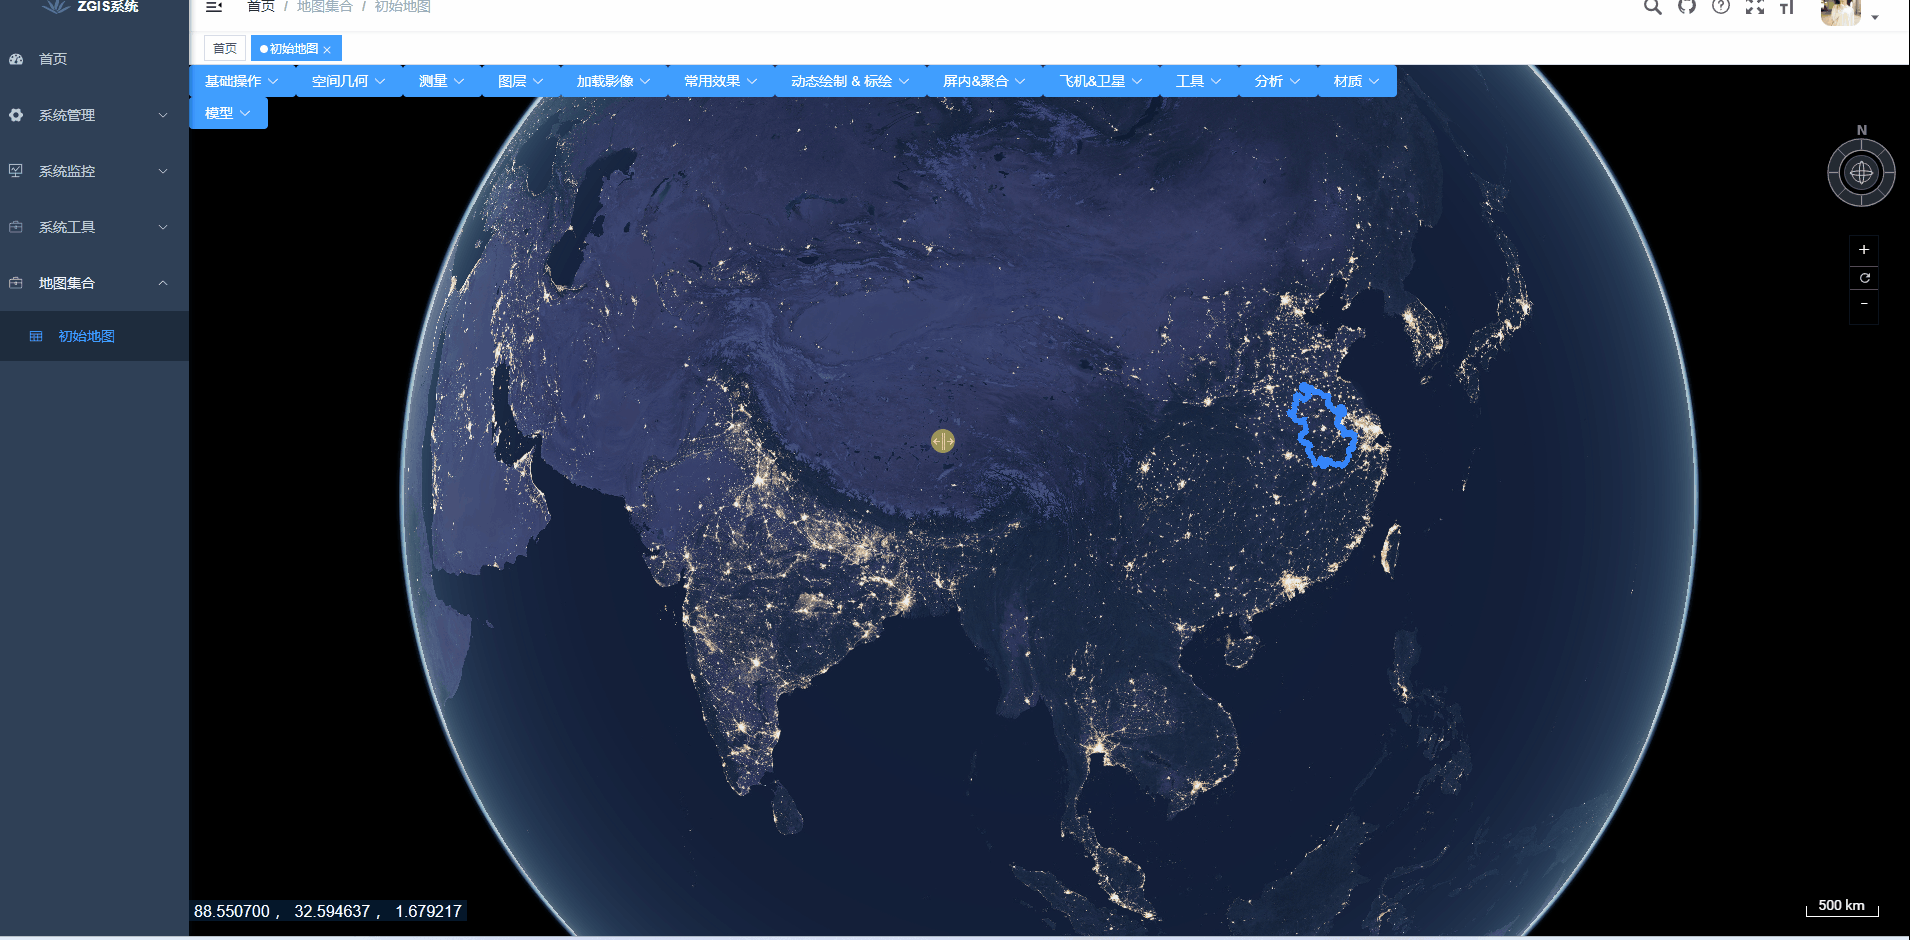Image resolution: width=1910 pixels, height=940 pixels.
Task: Open the user avatar menu
Action: pos(1841,10)
